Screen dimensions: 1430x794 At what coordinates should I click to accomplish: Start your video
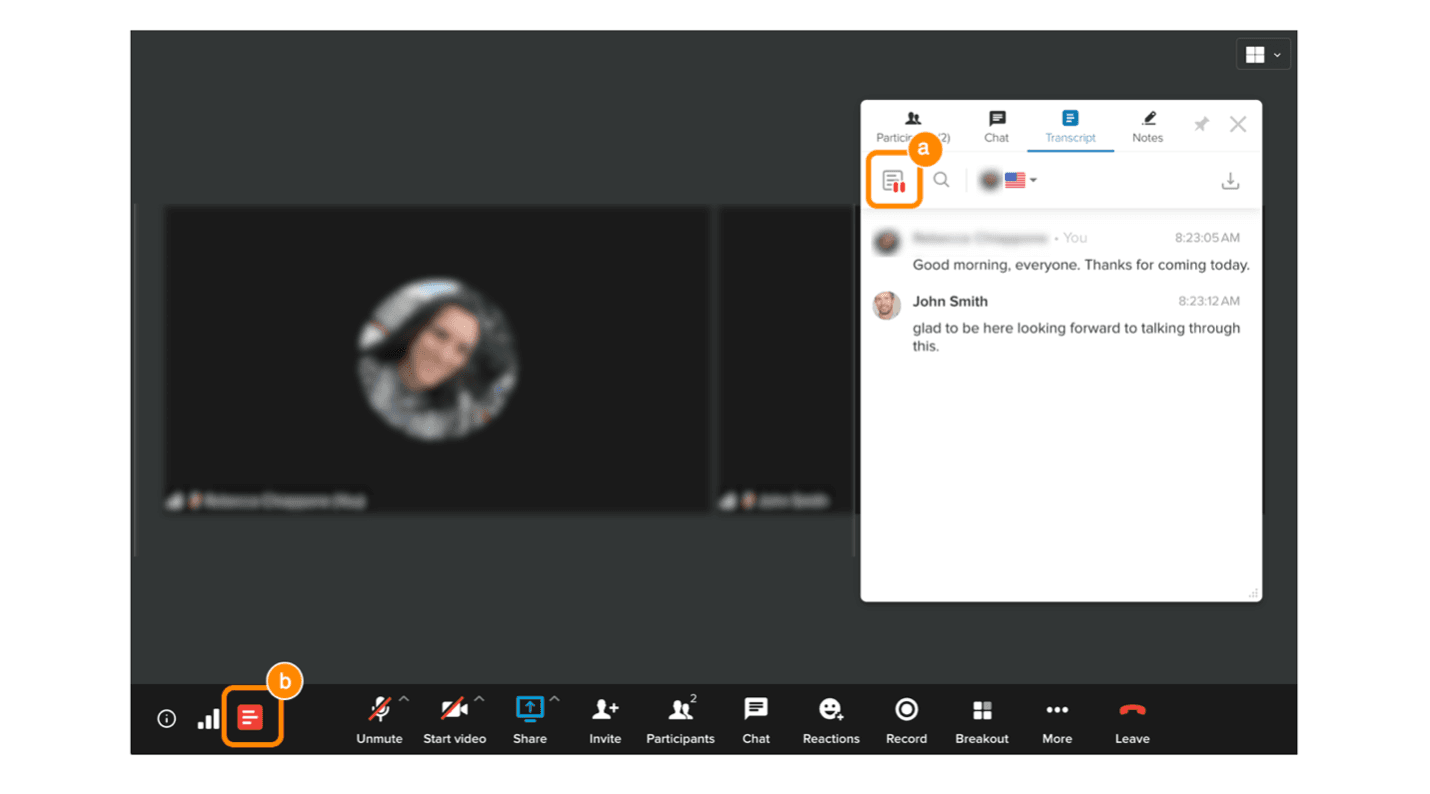pyautogui.click(x=455, y=710)
